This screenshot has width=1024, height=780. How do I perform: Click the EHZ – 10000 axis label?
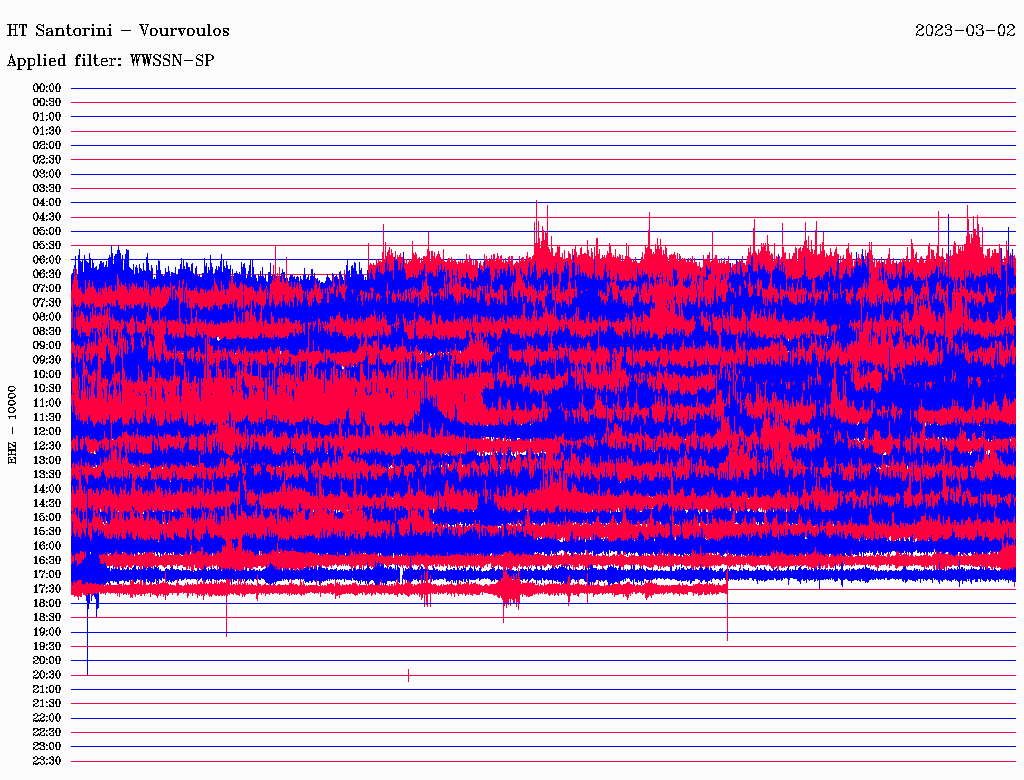pos(13,424)
